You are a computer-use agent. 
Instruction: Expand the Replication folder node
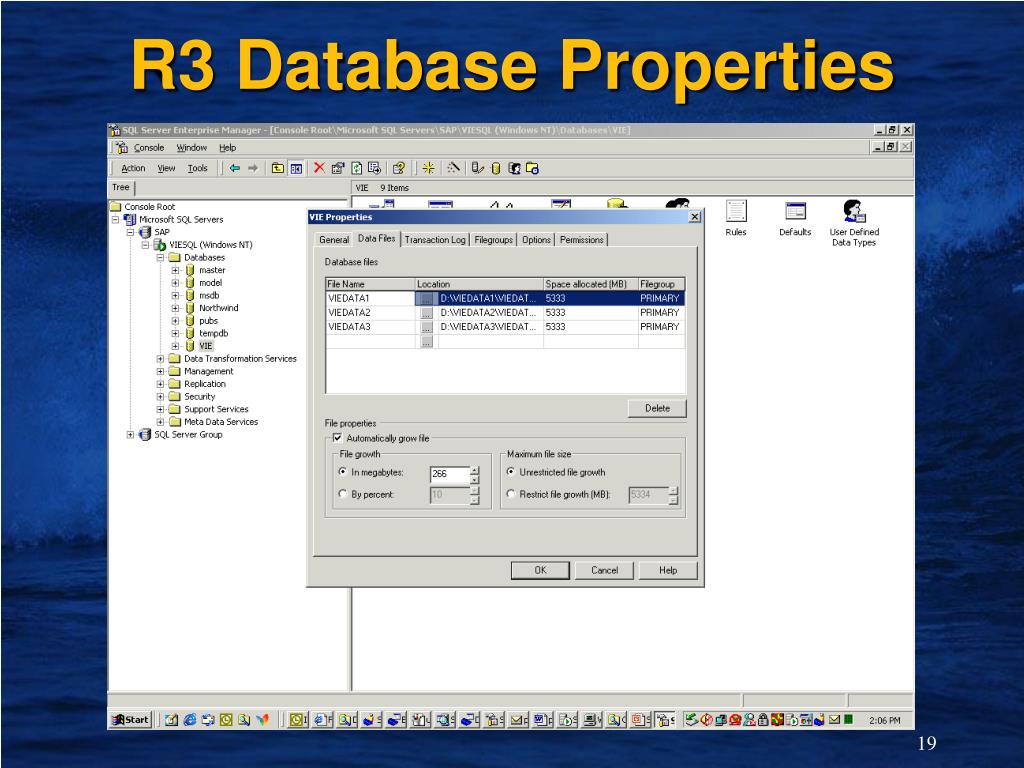tap(160, 384)
